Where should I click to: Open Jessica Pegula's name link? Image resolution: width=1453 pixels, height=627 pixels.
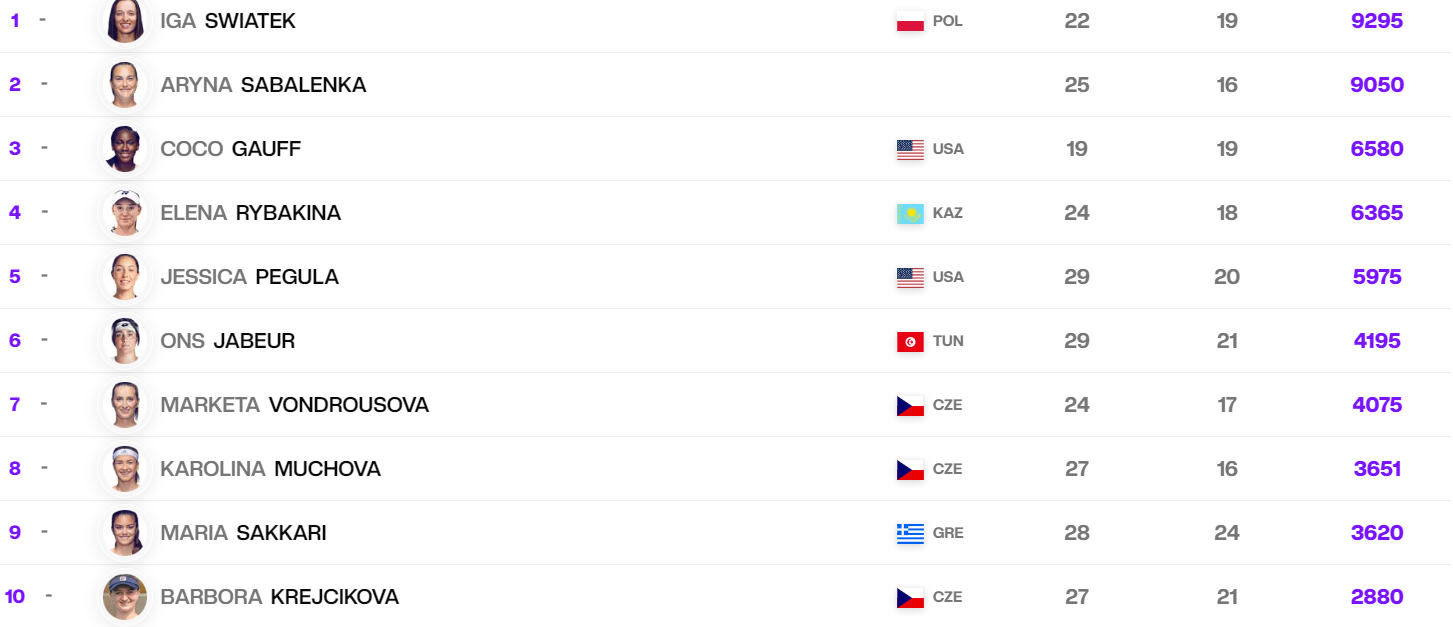249,277
